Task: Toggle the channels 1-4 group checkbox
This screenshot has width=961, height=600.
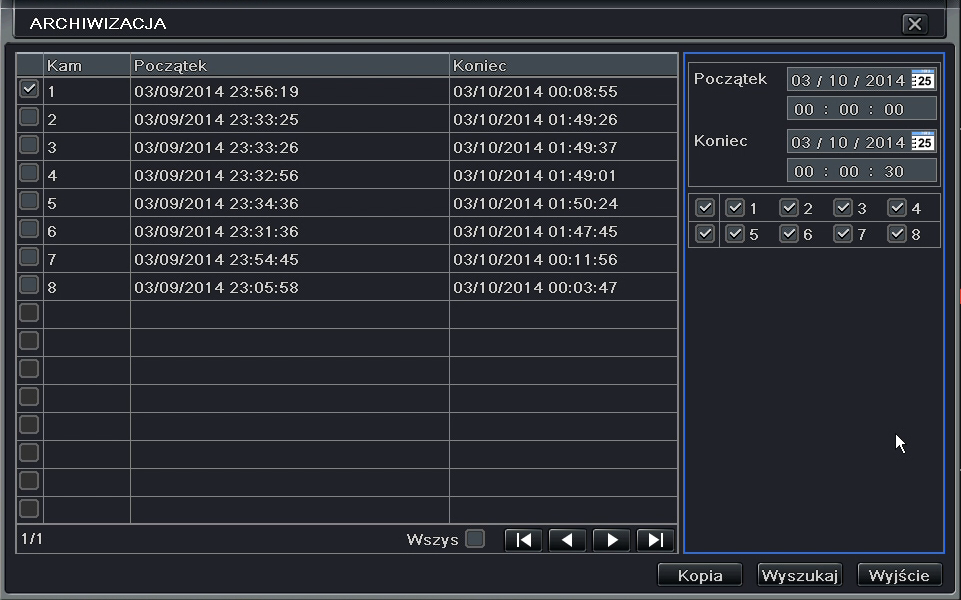Action: click(705, 208)
